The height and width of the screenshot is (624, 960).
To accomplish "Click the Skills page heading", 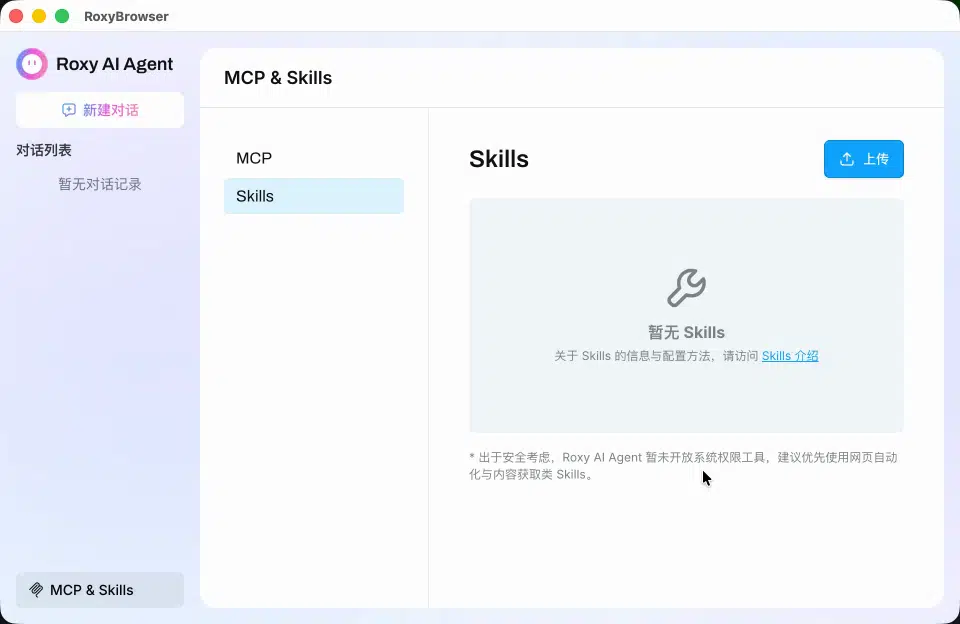I will point(499,159).
